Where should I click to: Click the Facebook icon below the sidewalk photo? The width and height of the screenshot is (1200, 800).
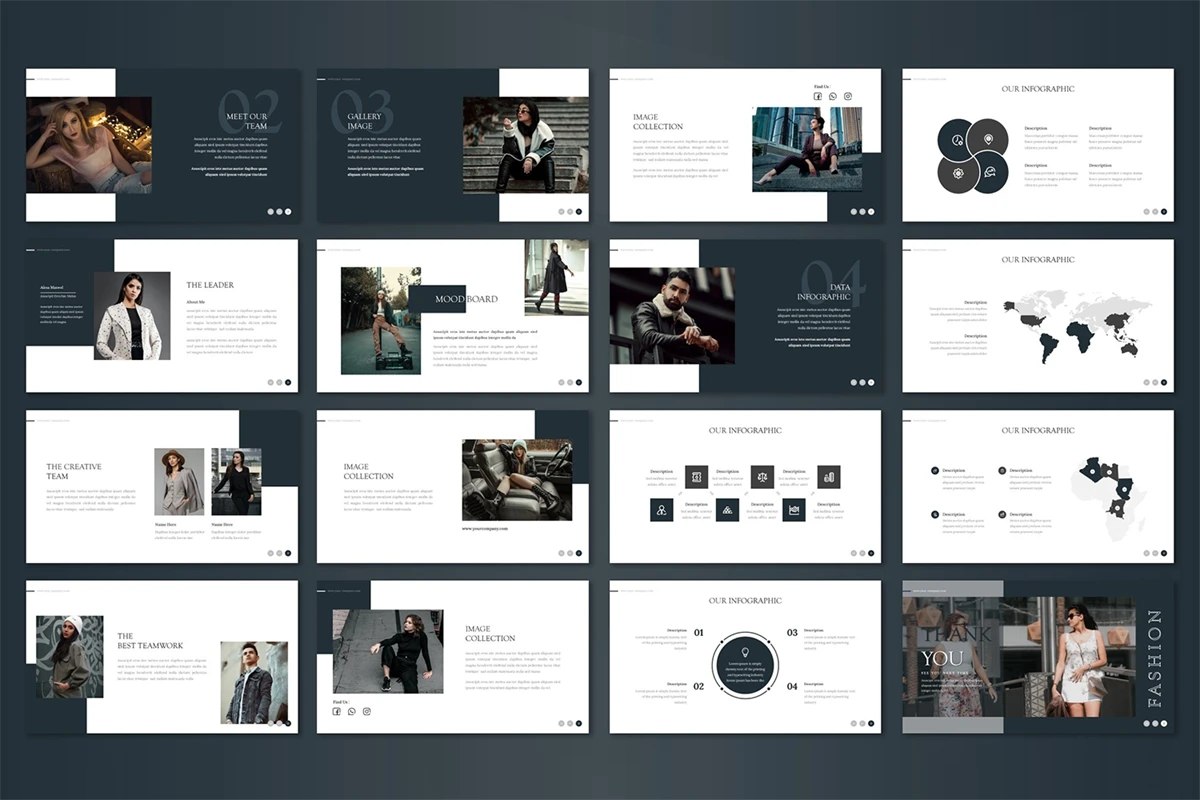tap(337, 711)
